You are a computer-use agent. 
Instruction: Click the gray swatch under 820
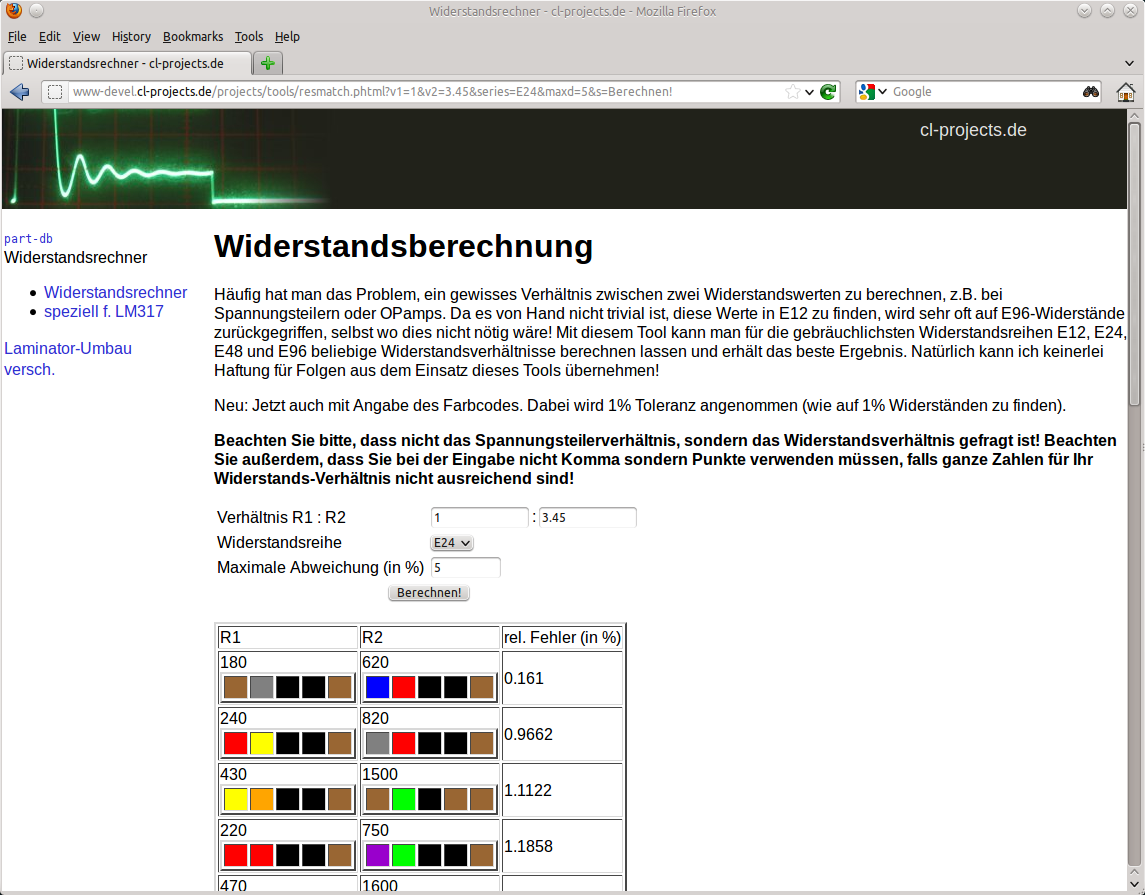(x=378, y=743)
